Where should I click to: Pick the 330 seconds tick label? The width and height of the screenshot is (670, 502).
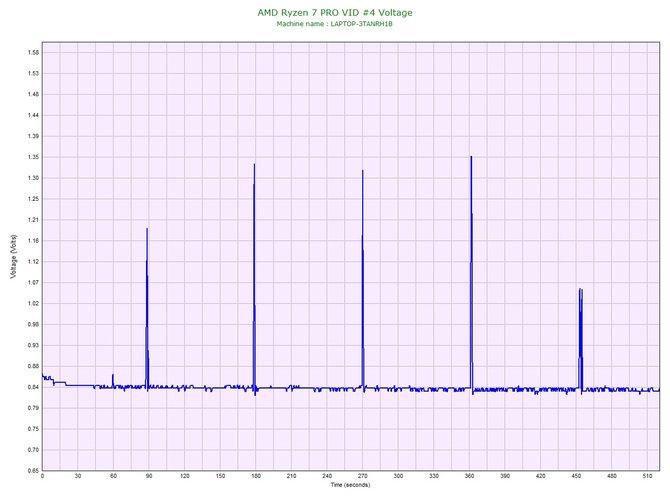(434, 476)
